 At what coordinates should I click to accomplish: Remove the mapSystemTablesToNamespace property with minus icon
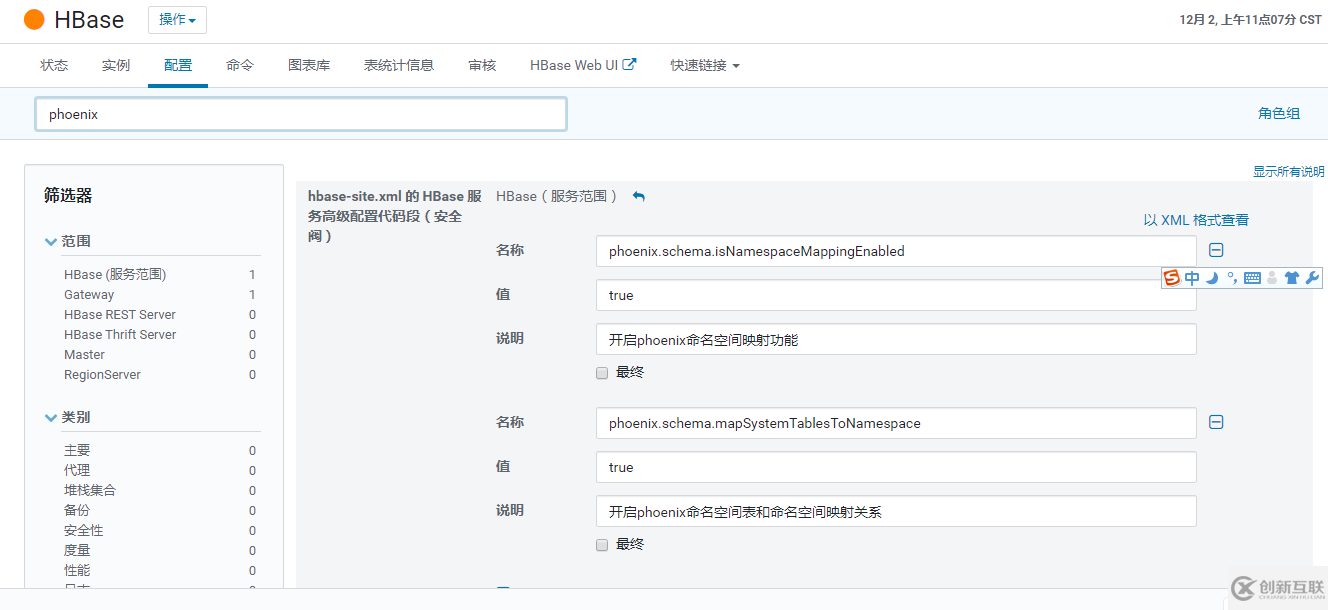click(x=1216, y=423)
